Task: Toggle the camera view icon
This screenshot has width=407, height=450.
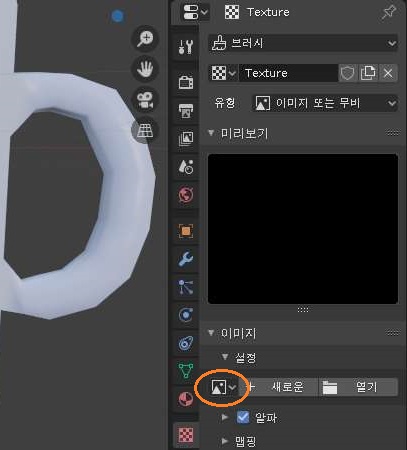Action: click(145, 100)
